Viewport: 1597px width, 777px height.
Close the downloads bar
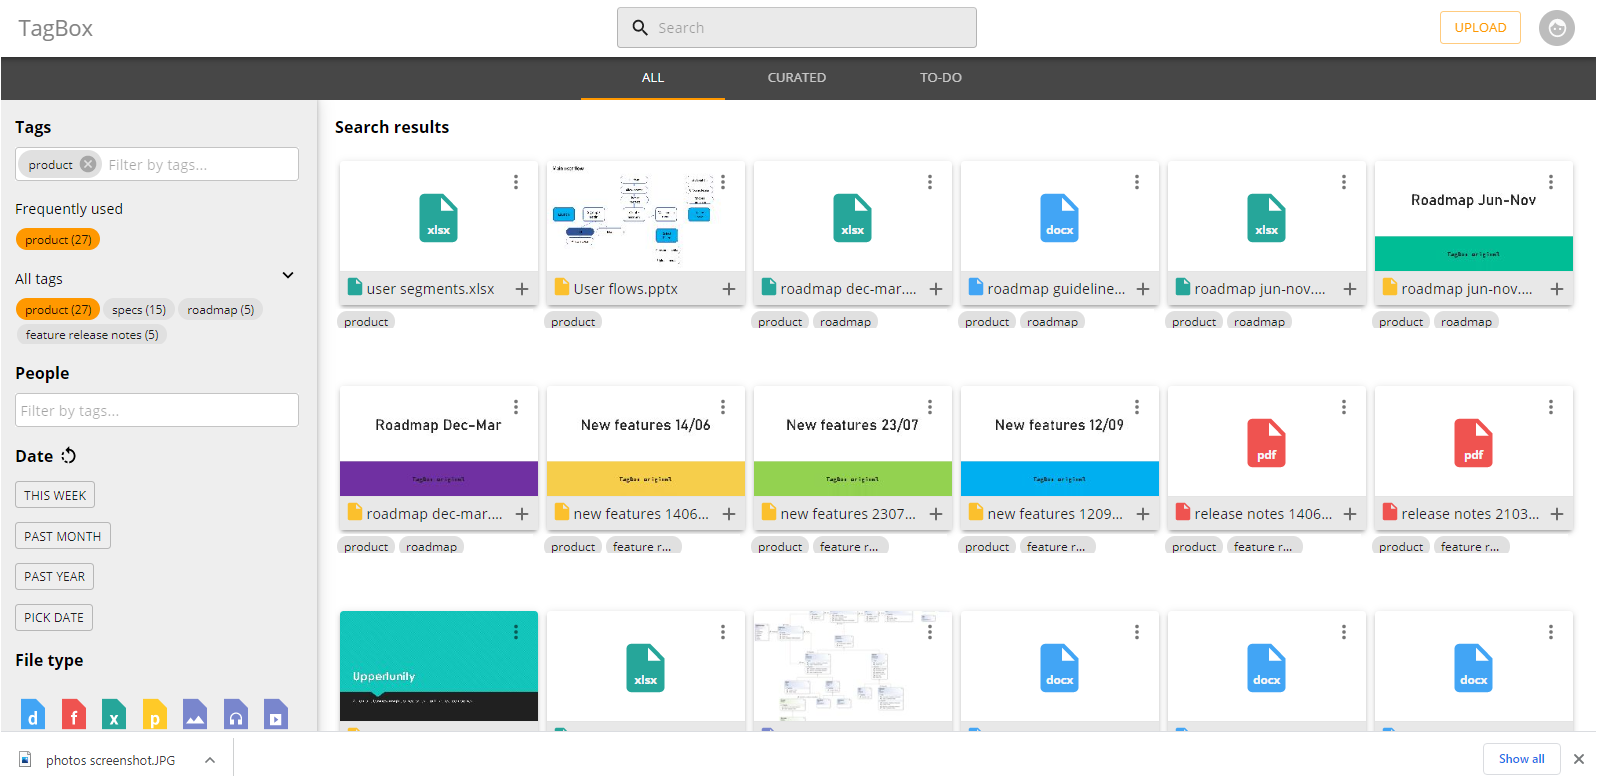click(1578, 759)
